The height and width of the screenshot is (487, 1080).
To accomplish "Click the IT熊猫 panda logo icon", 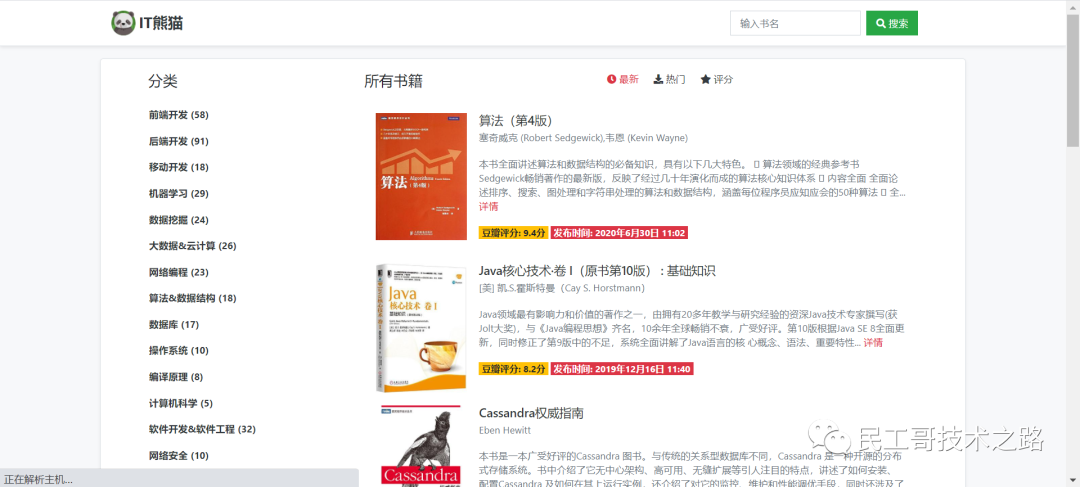I will click(123, 23).
